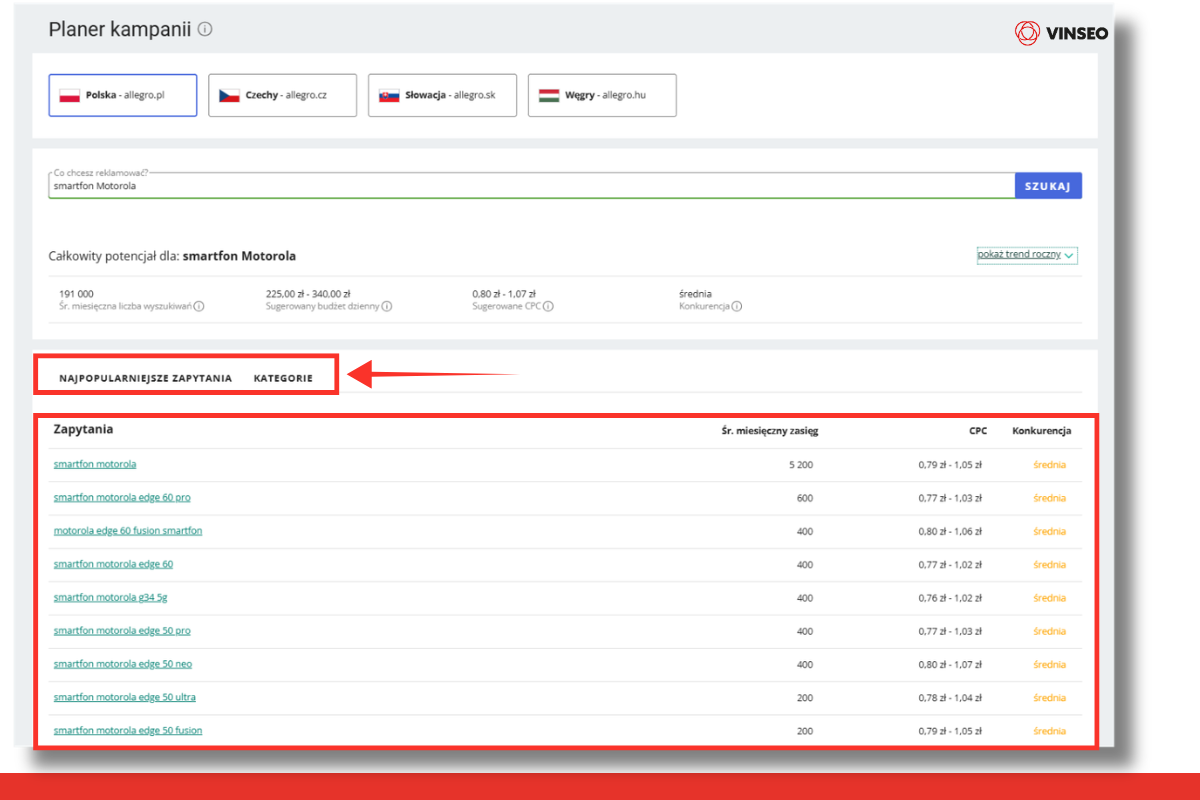Choose the Słowacja - allegro.sk marketplace
The height and width of the screenshot is (800, 1200).
click(x=442, y=95)
